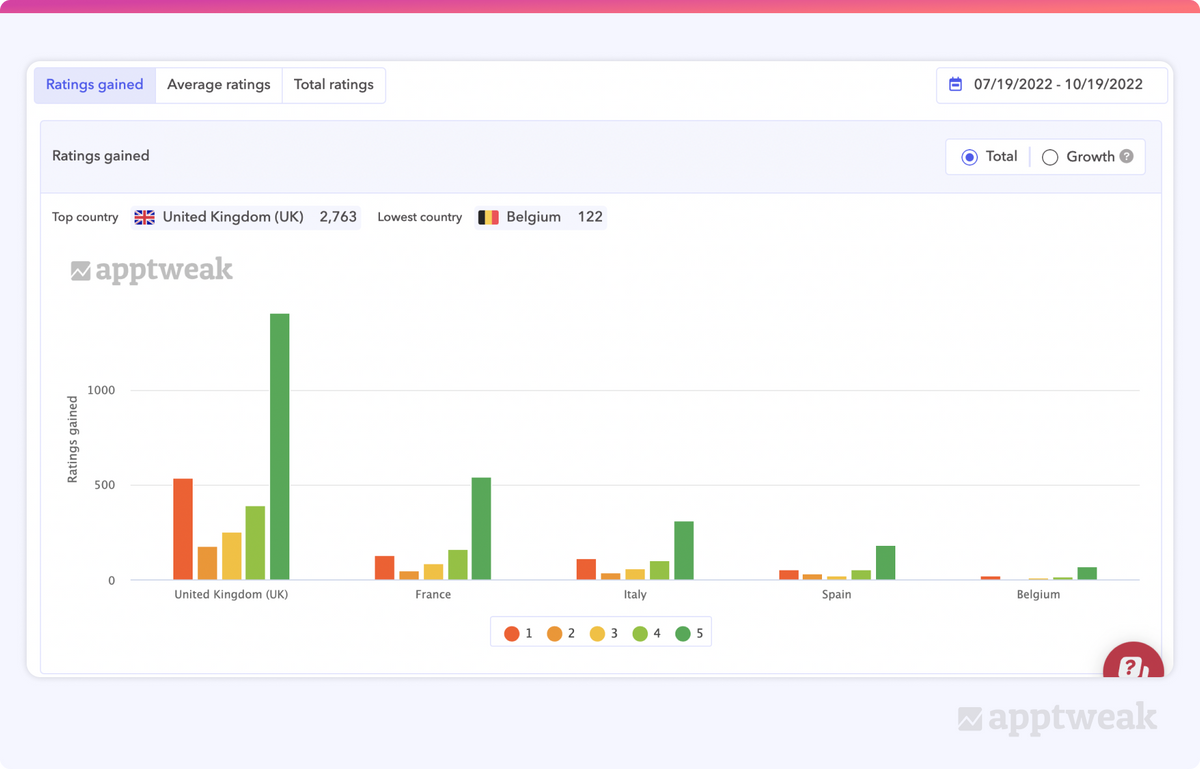Click the Belgium flag icon

pos(488,217)
